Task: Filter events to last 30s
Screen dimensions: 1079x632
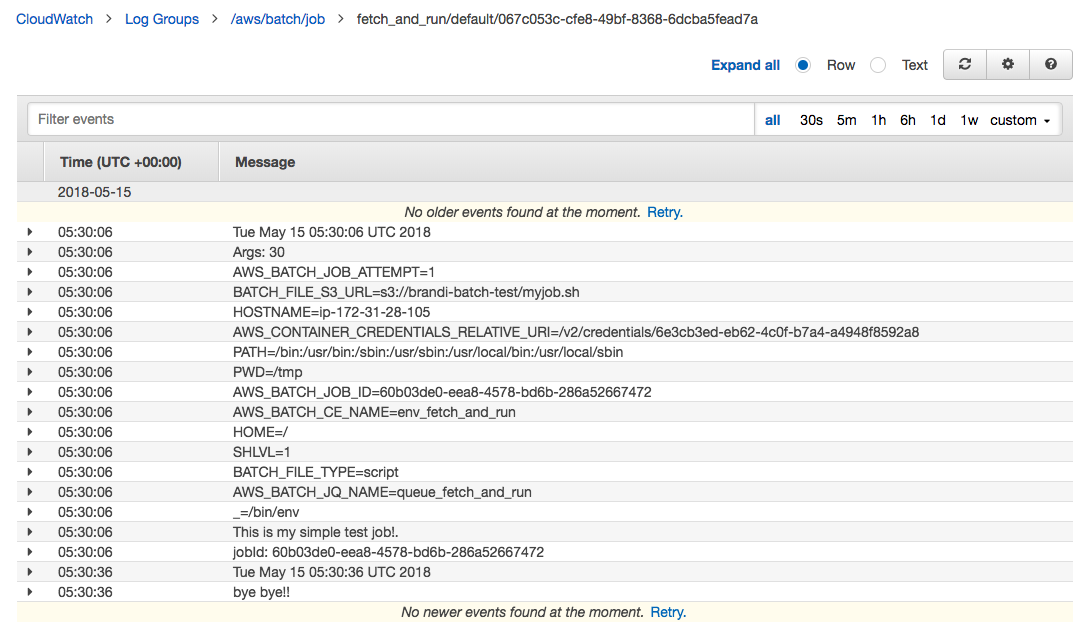Action: [811, 120]
